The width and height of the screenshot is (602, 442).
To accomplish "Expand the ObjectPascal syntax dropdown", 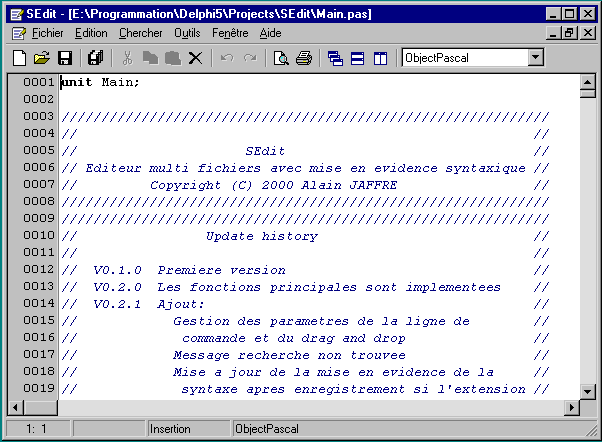I will click(535, 58).
